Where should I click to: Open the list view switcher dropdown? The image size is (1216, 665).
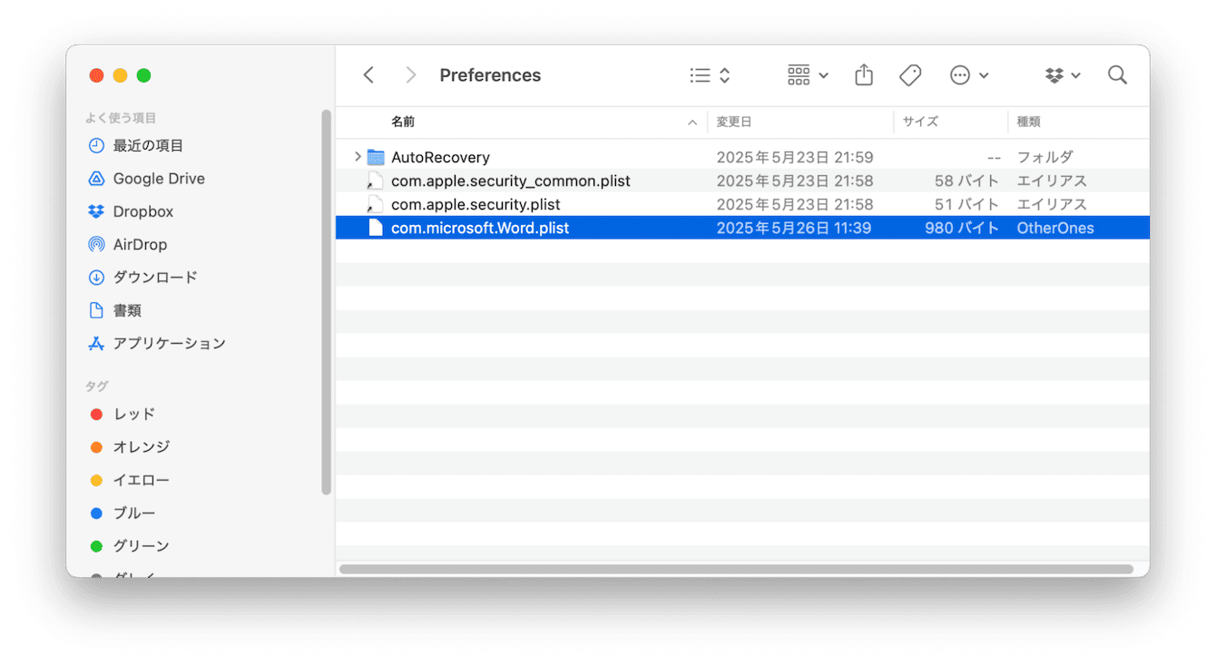pos(710,75)
